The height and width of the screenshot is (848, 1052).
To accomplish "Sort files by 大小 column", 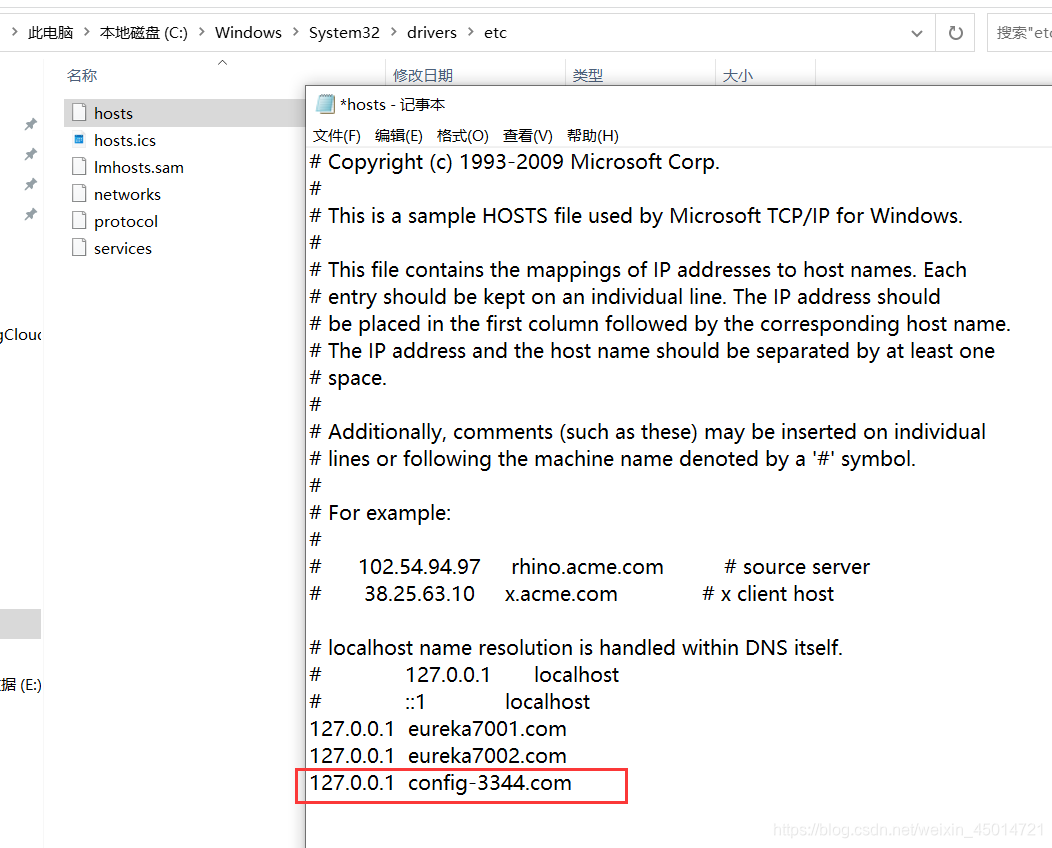I will coord(737,75).
